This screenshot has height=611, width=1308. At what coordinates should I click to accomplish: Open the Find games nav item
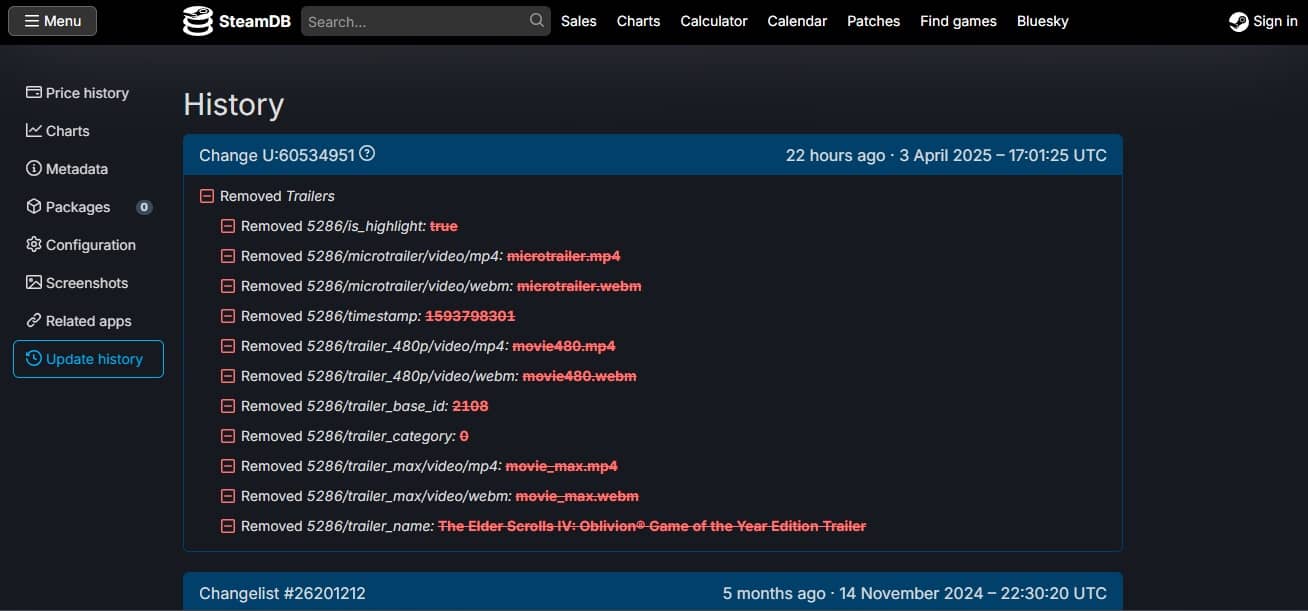[958, 21]
